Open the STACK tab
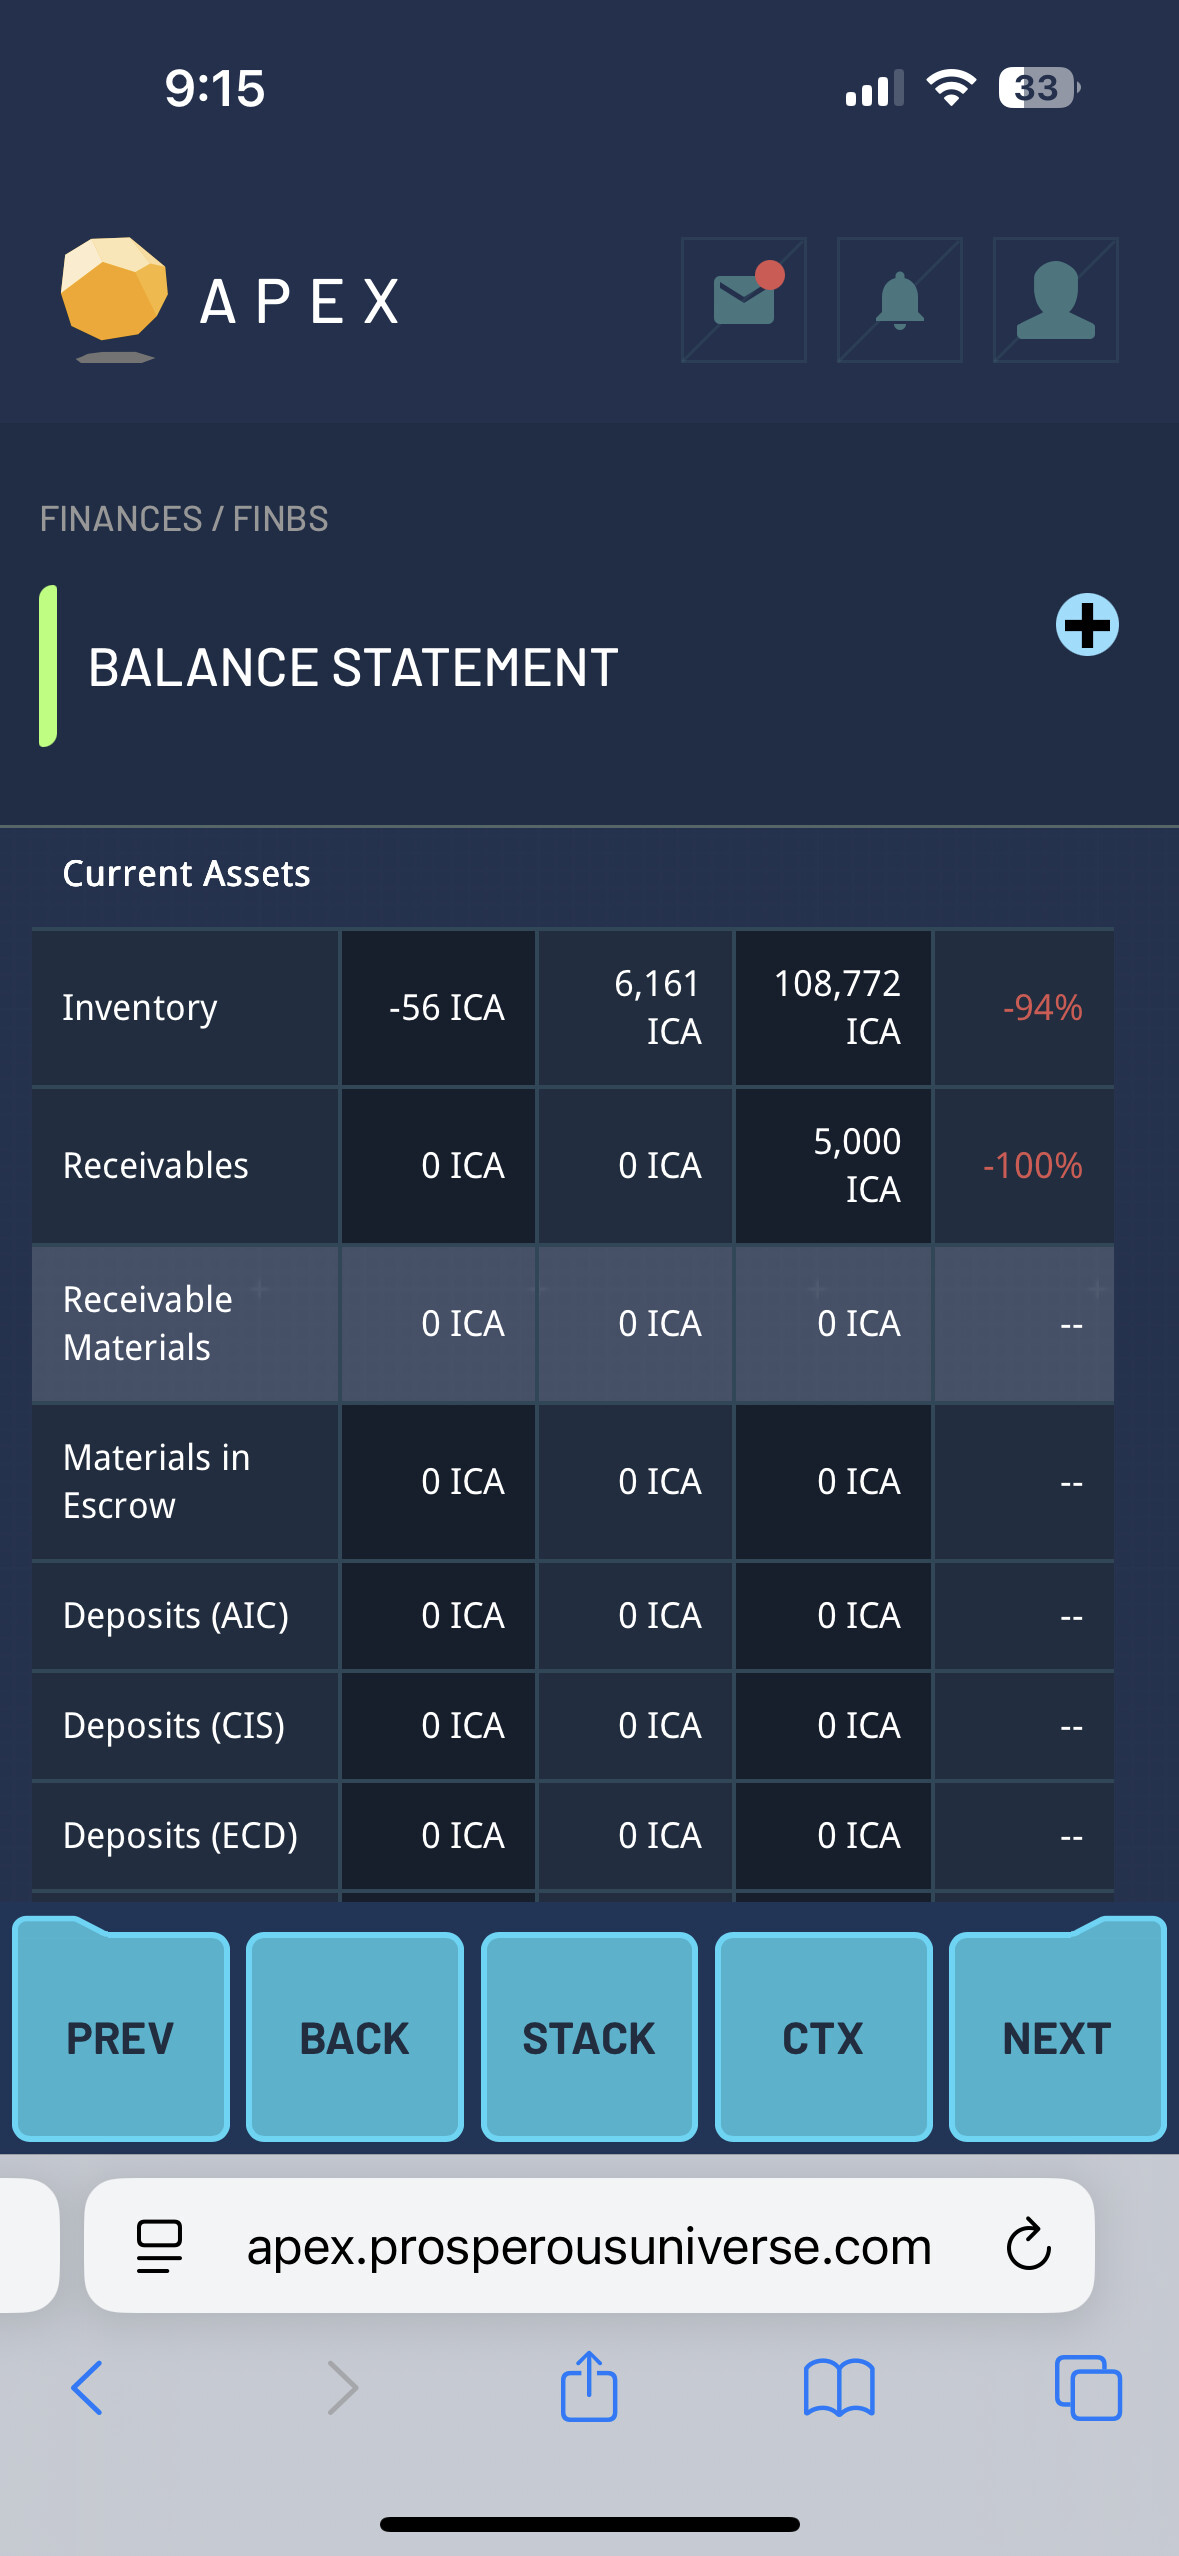 tap(589, 2038)
